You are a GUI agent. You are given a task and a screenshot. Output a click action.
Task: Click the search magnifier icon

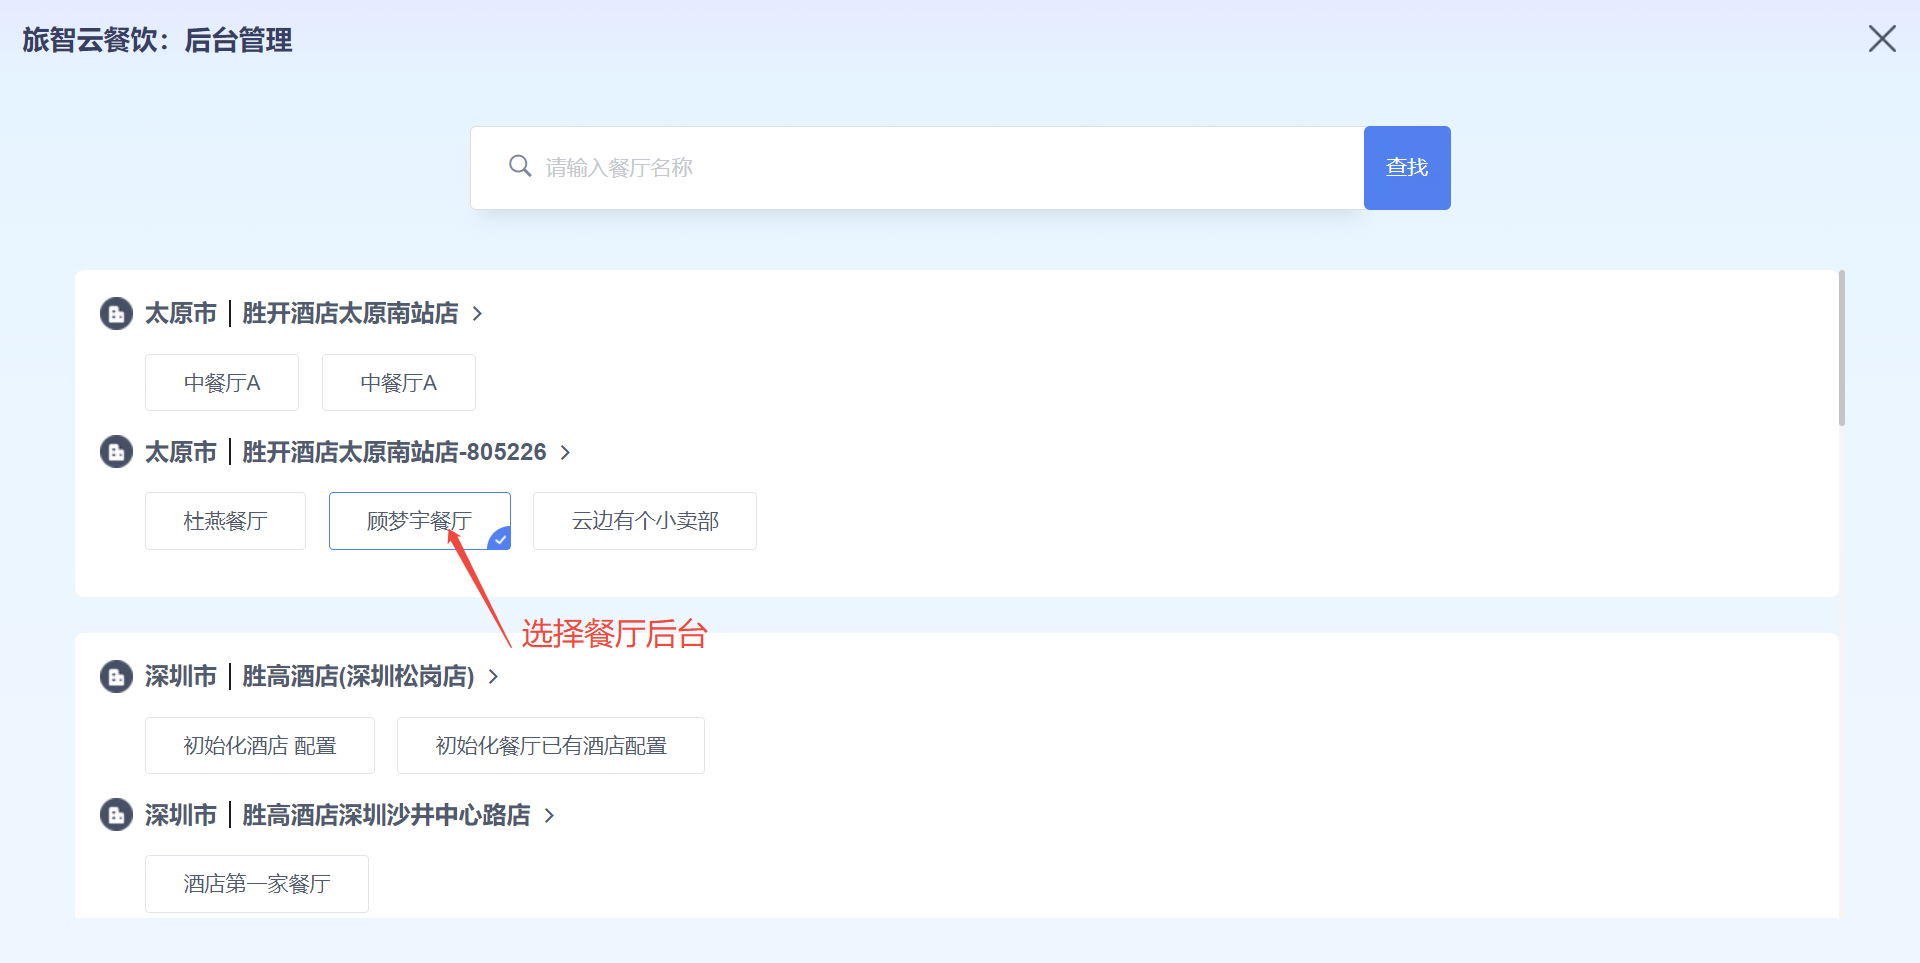coord(519,166)
